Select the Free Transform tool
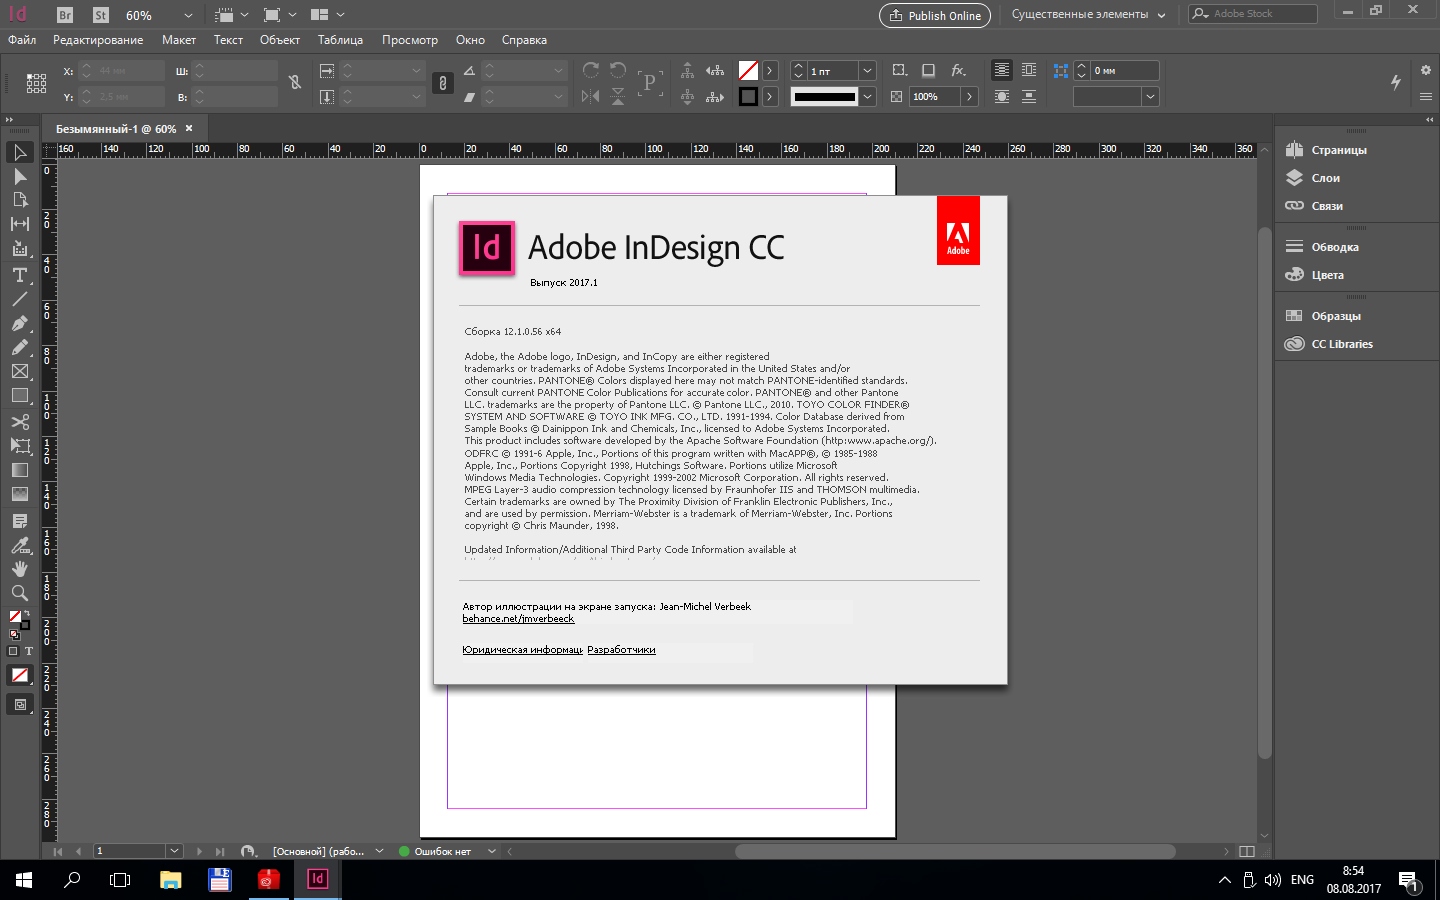This screenshot has width=1440, height=900. pyautogui.click(x=19, y=446)
